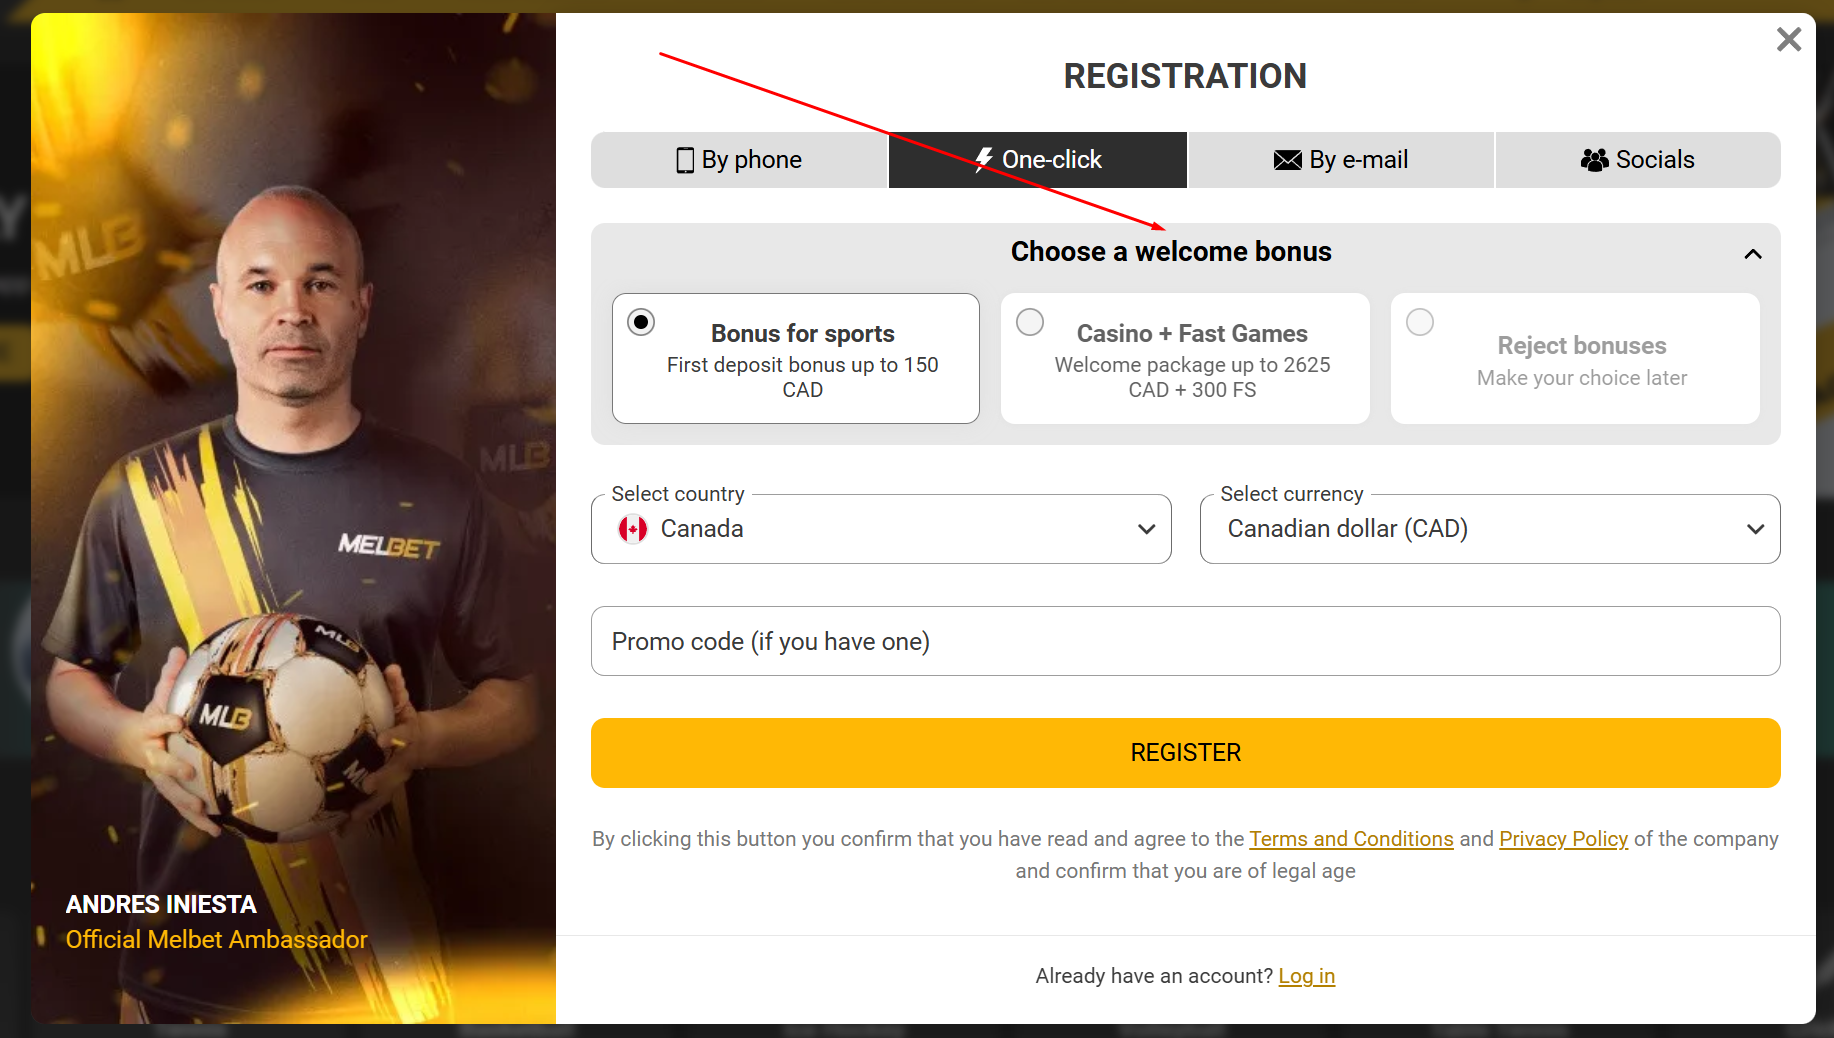1834x1038 pixels.
Task: Click the lightning bolt One-click icon
Action: point(984,160)
